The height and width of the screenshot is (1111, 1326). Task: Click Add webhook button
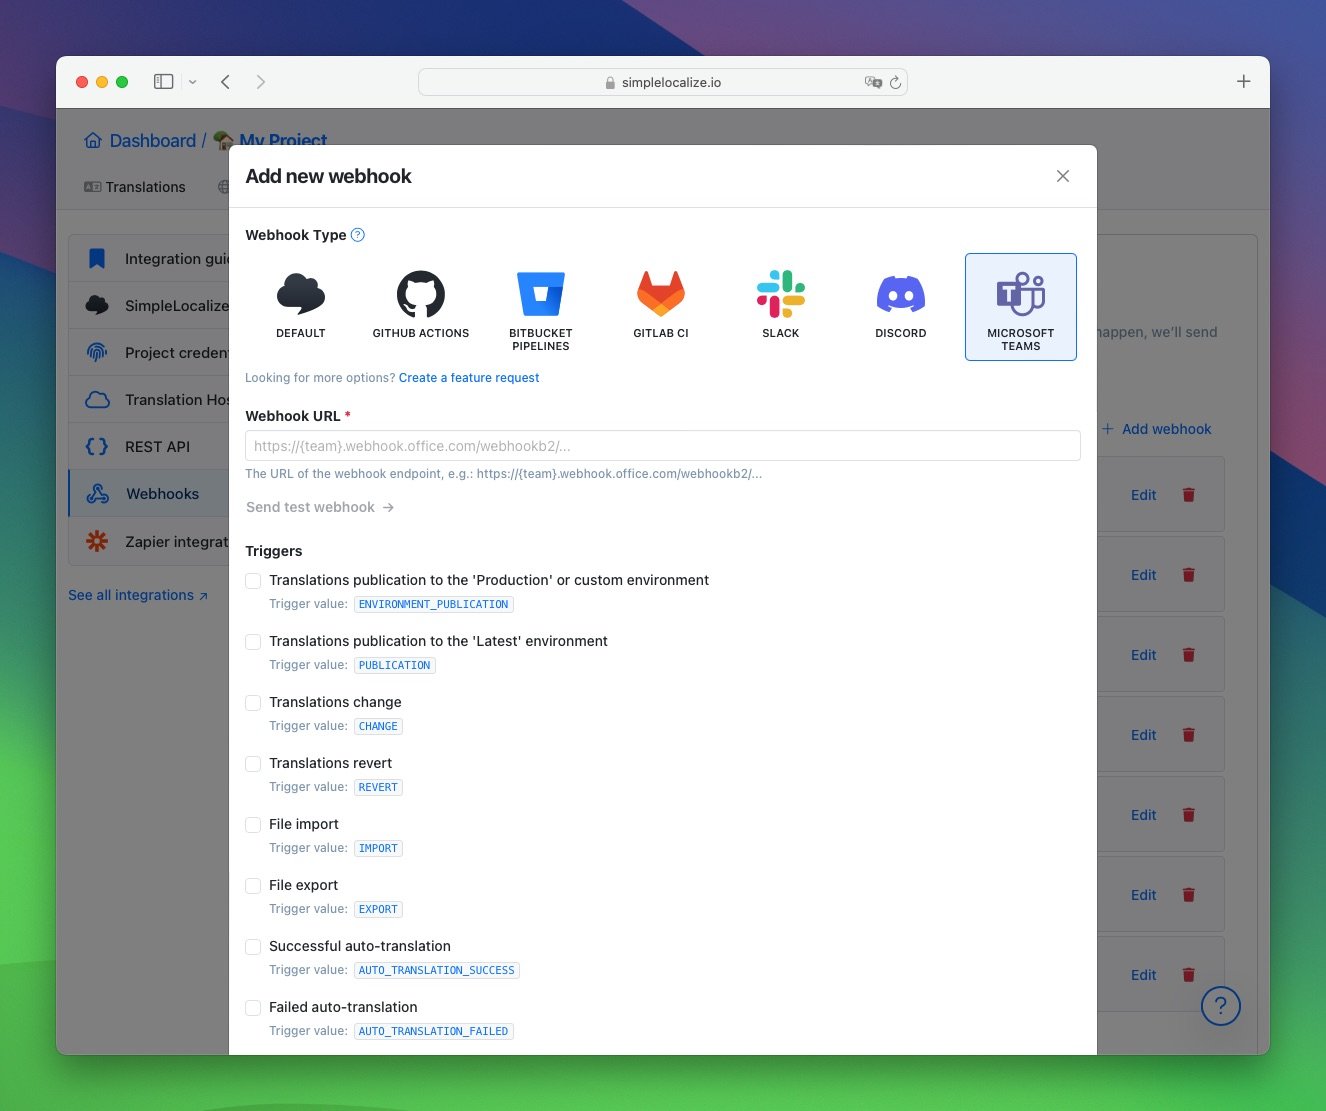click(x=1157, y=429)
